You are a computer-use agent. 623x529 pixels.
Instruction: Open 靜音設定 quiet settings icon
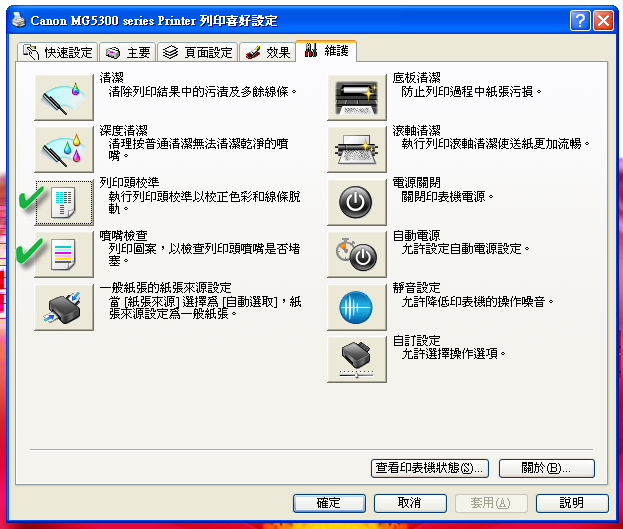357,307
